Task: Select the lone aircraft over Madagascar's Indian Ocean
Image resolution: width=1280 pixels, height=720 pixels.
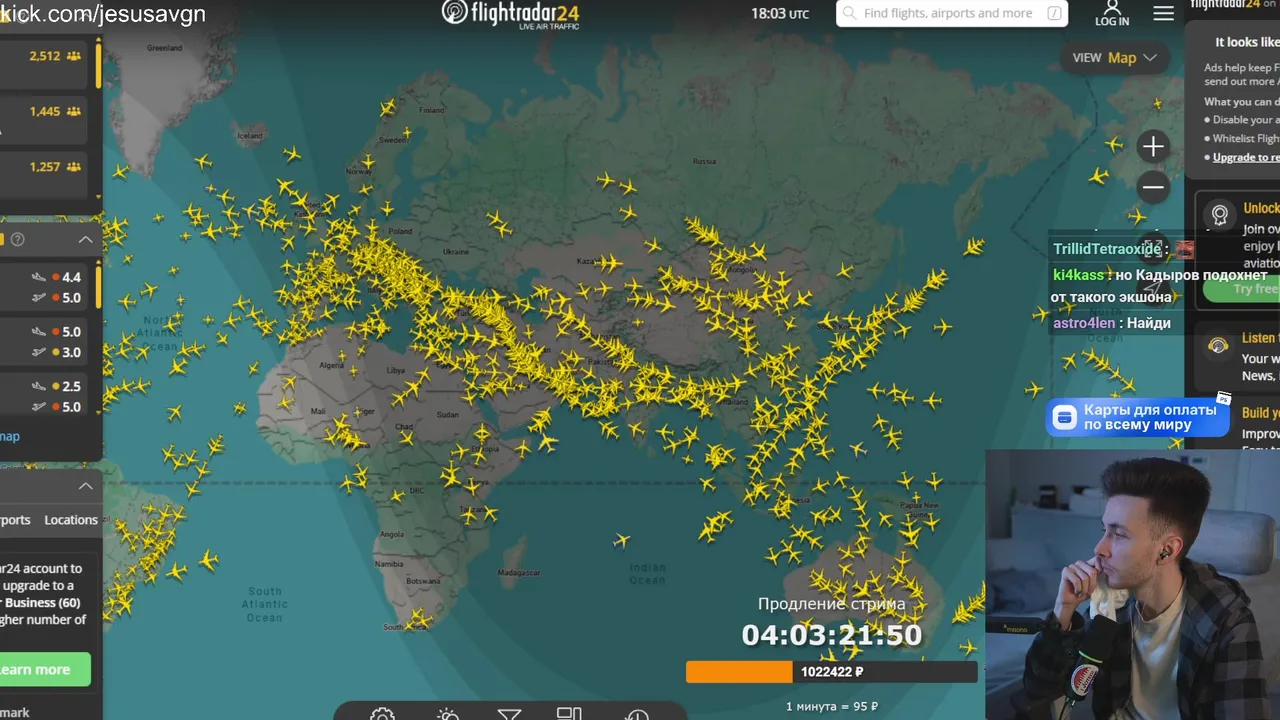Action: click(x=621, y=541)
